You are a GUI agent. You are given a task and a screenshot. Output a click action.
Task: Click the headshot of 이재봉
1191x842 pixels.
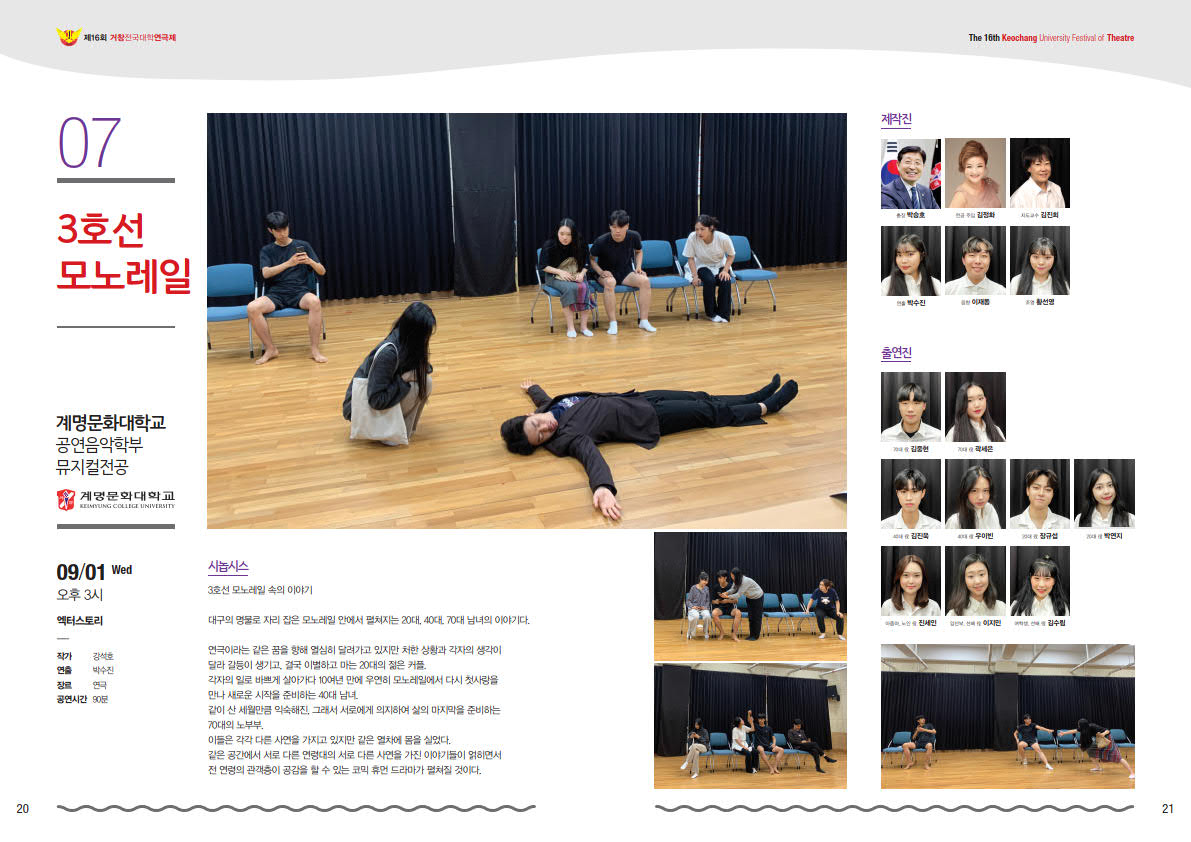975,260
